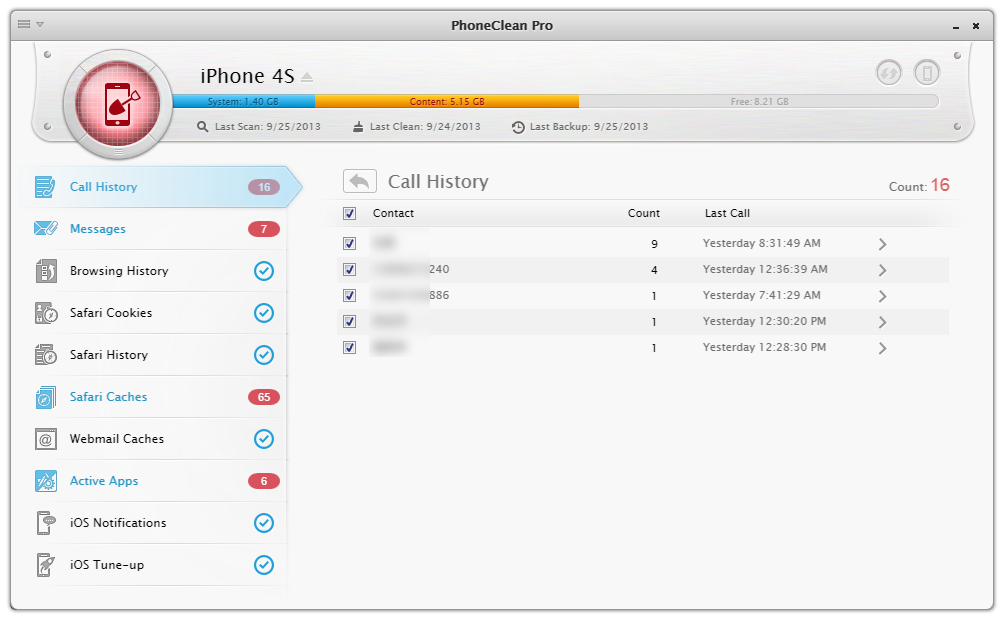Click the sync icon at top right
The height and width of the screenshot is (620, 1004).
pos(888,73)
